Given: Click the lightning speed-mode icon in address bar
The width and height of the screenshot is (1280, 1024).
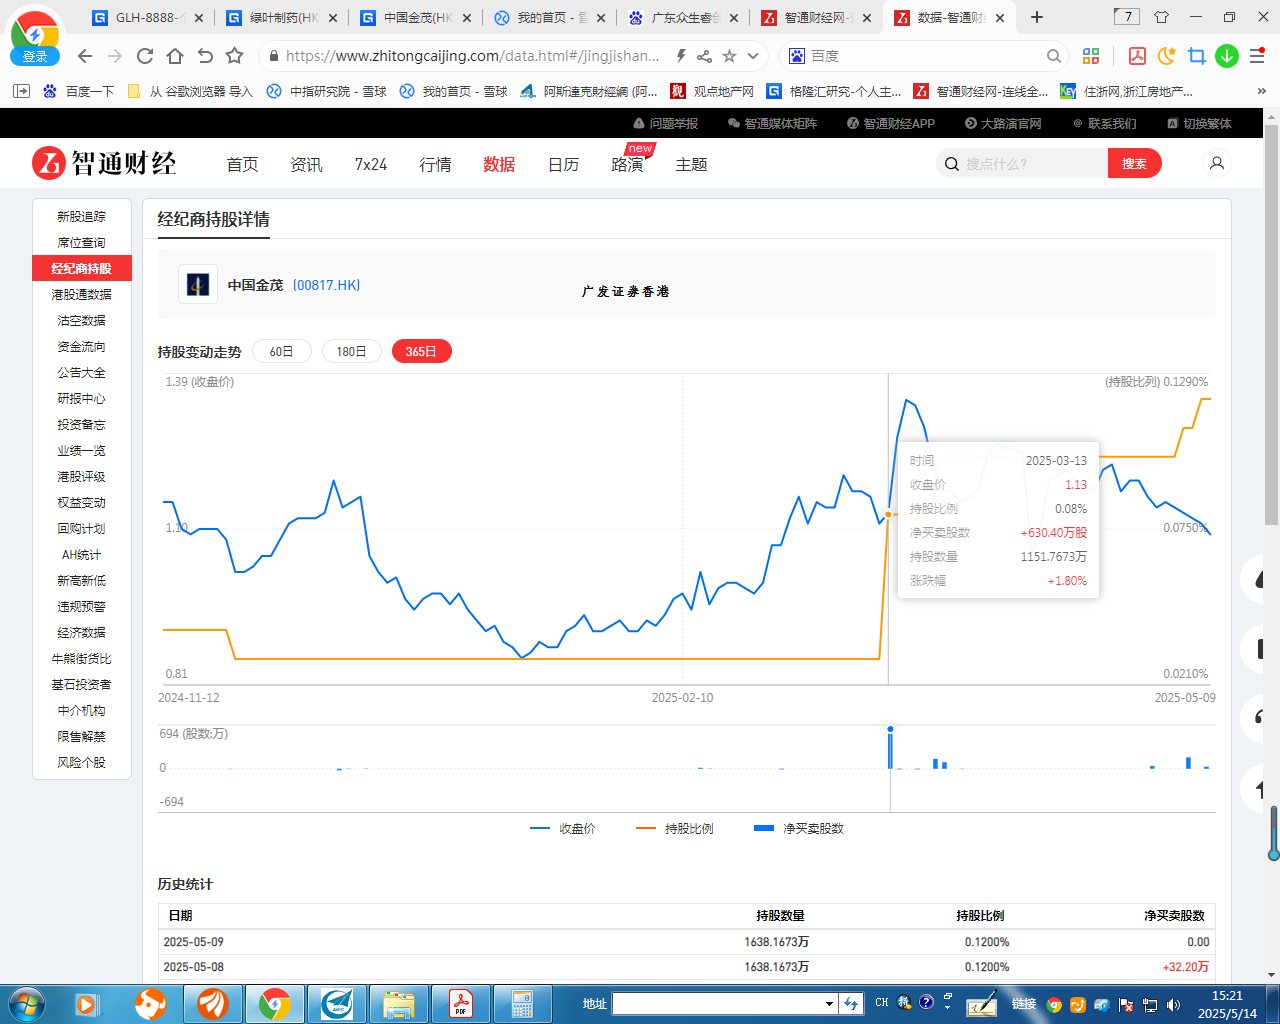Looking at the screenshot, I should [681, 56].
